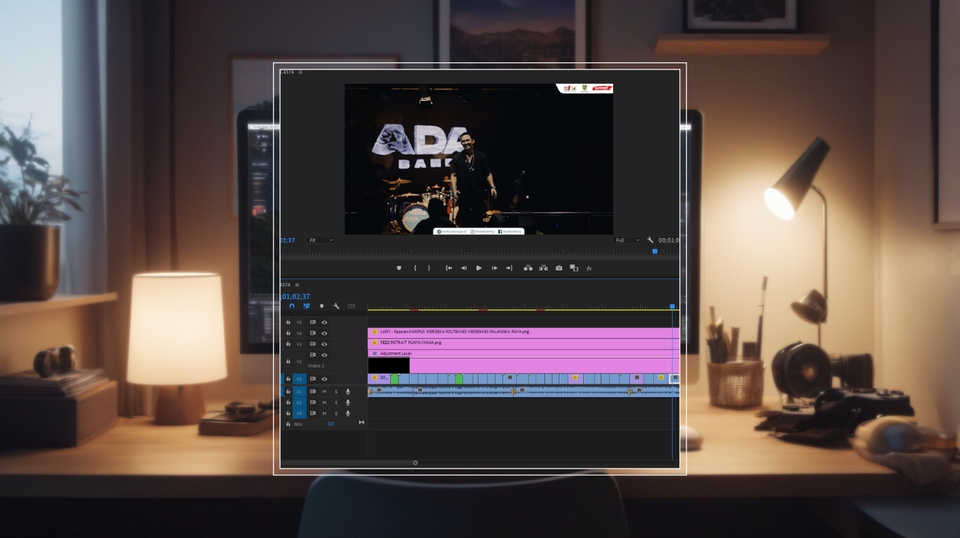Click the Extract button

543,268
